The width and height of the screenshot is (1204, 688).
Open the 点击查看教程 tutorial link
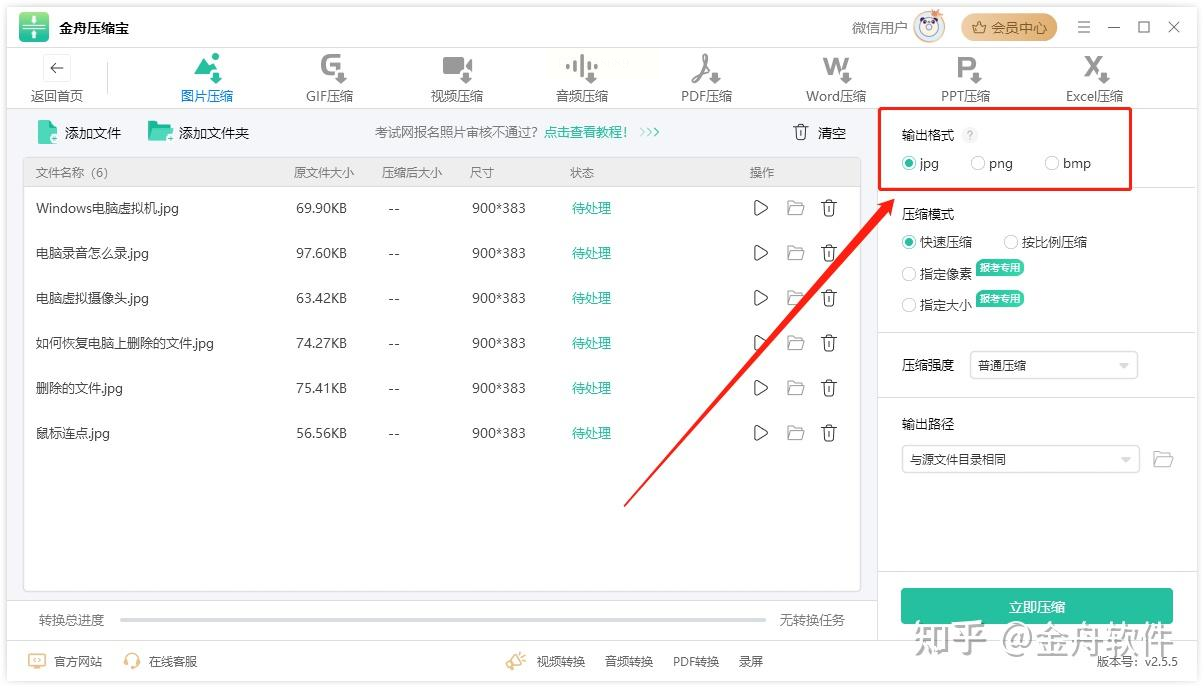tap(586, 132)
